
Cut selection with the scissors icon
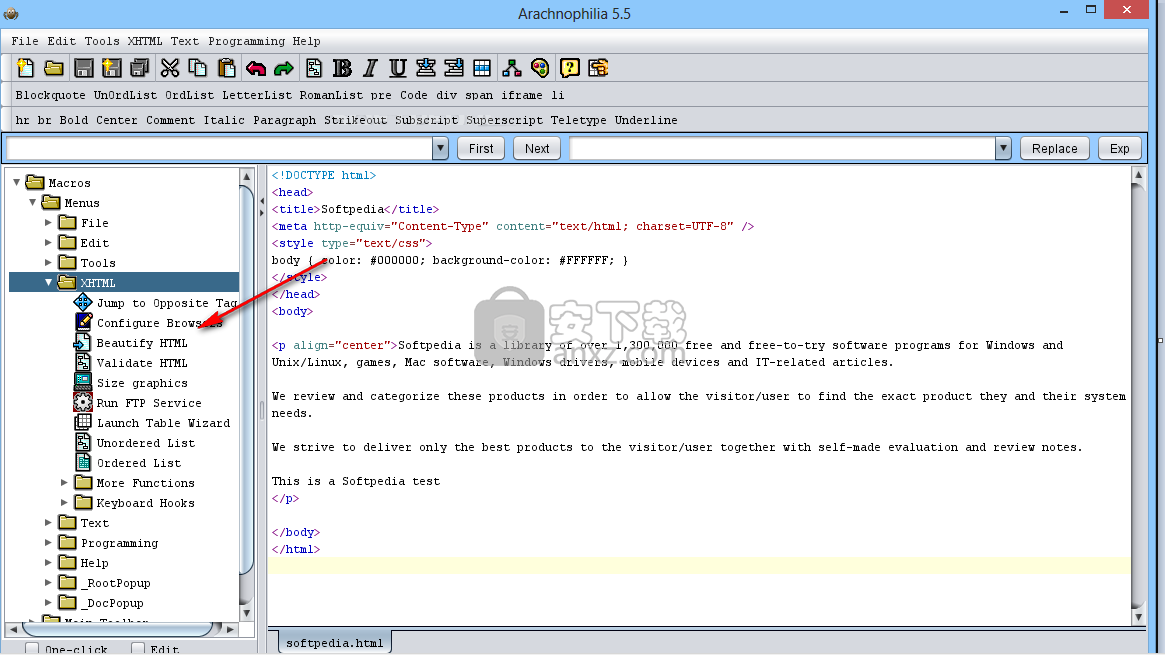170,68
